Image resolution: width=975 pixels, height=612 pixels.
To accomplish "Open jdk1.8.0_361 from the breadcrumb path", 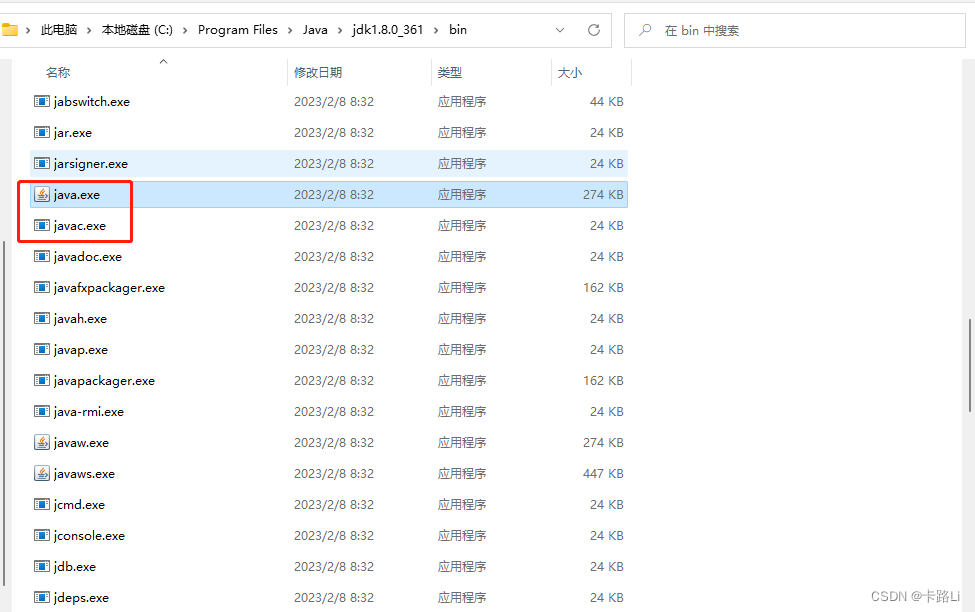I will (x=387, y=30).
